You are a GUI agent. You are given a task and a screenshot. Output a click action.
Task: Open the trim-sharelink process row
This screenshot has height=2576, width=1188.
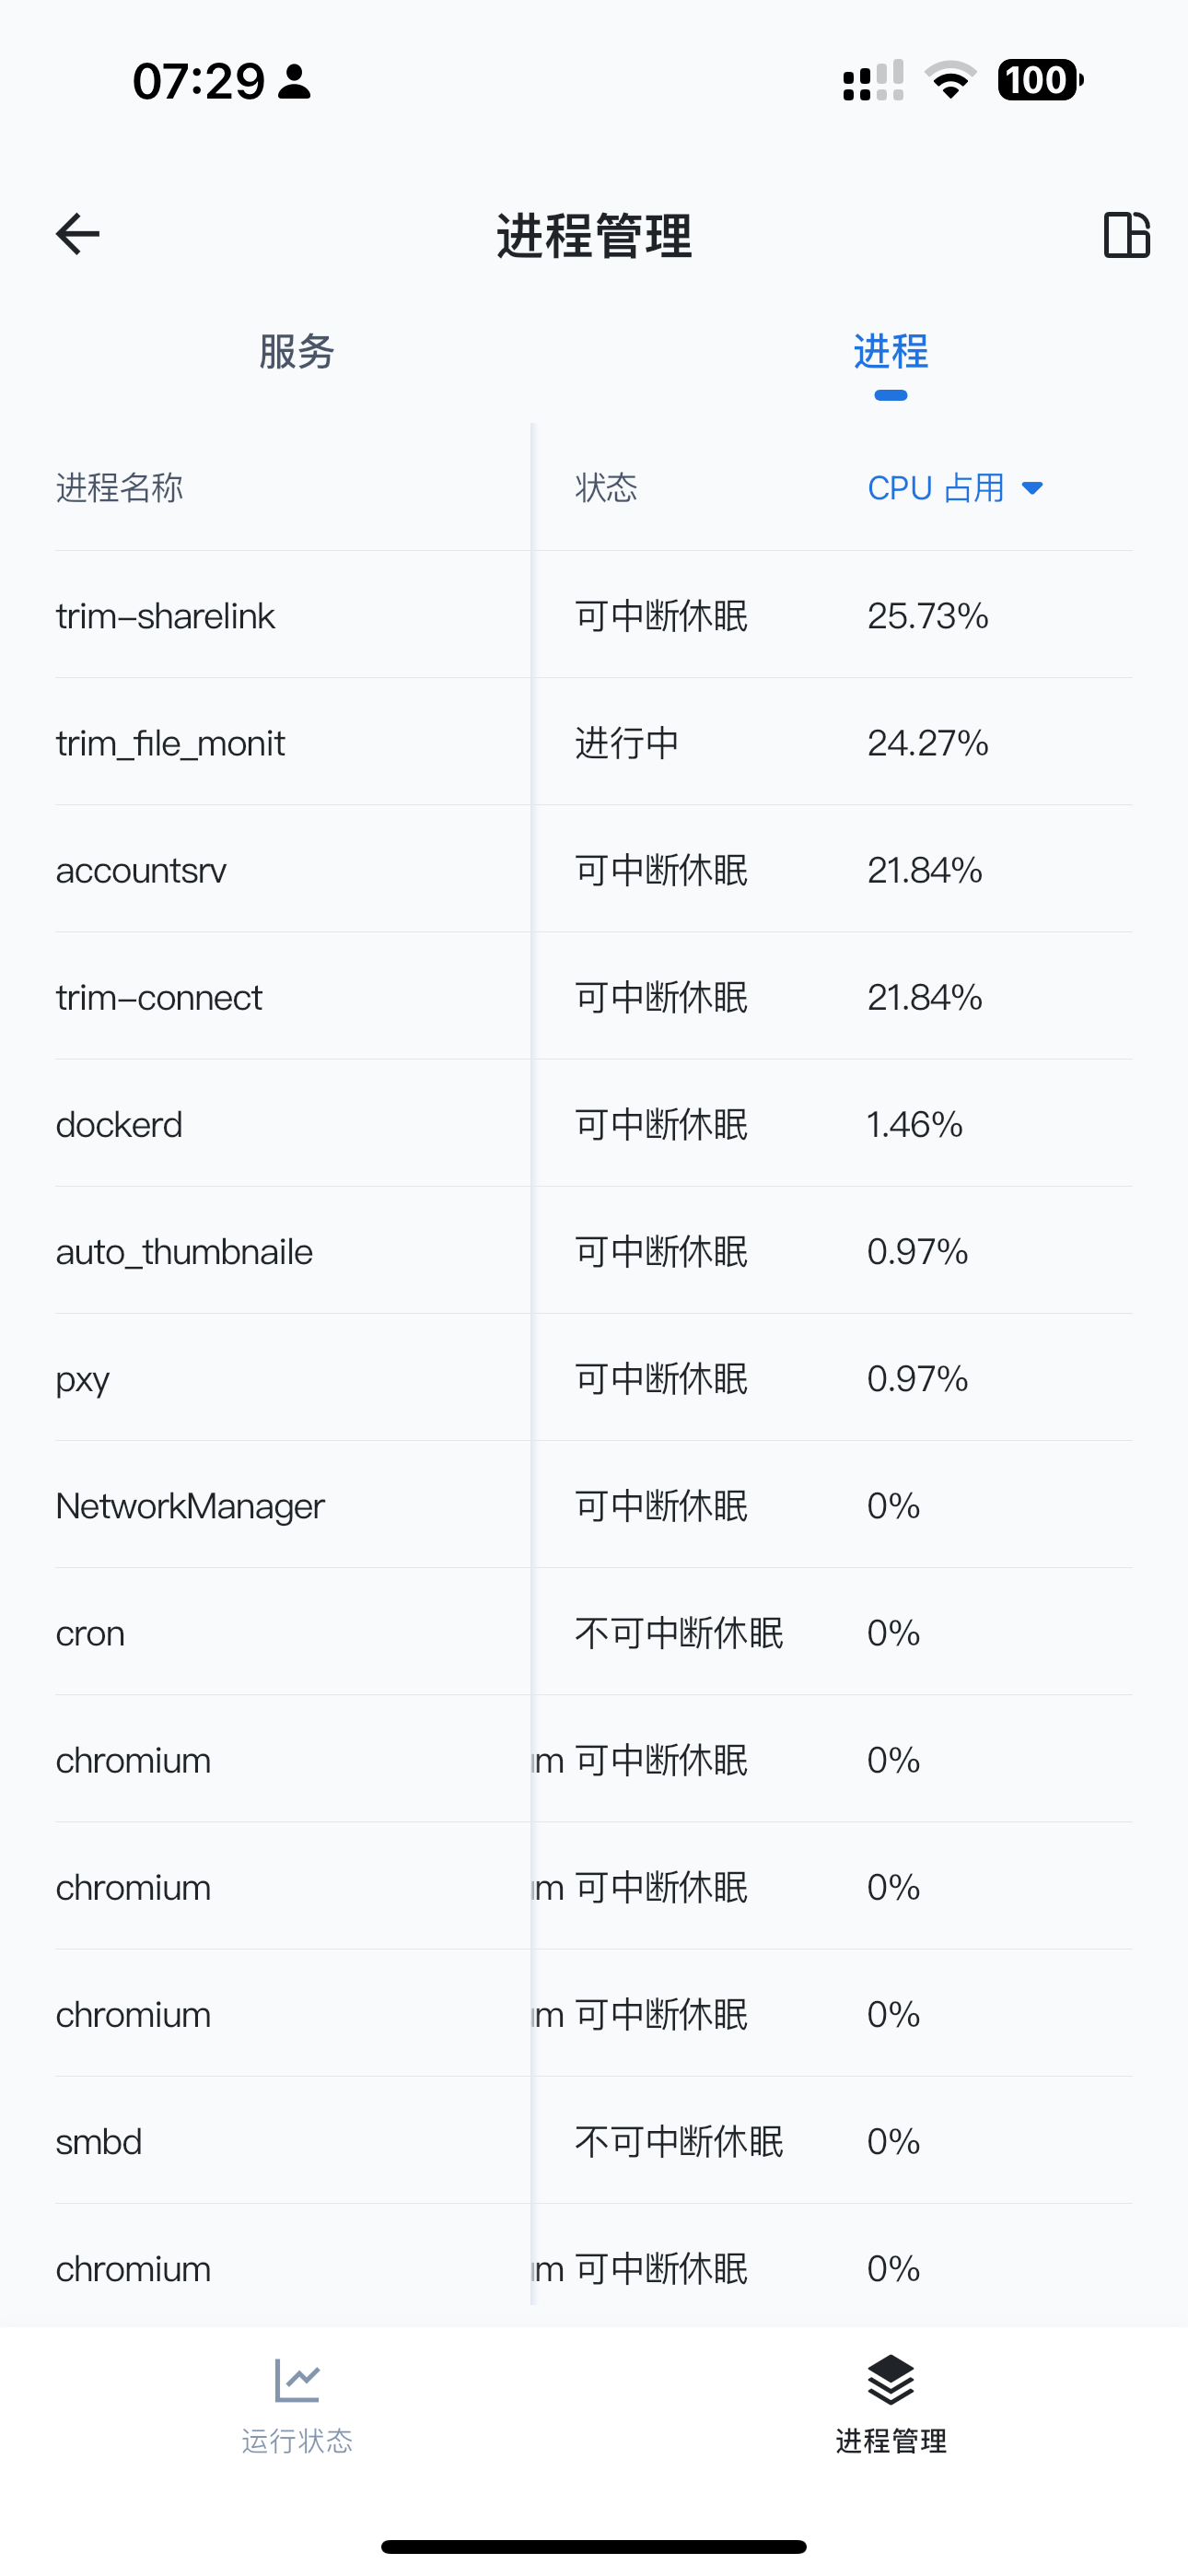tap(594, 615)
